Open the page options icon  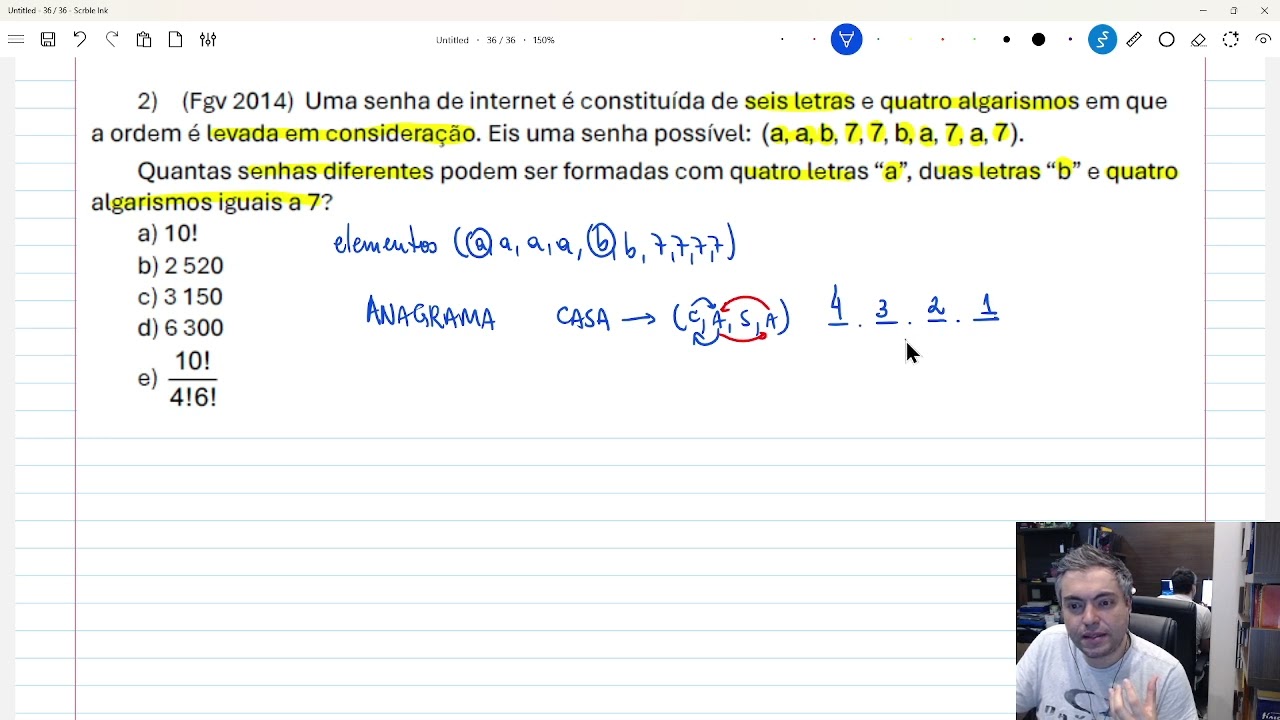pos(176,40)
